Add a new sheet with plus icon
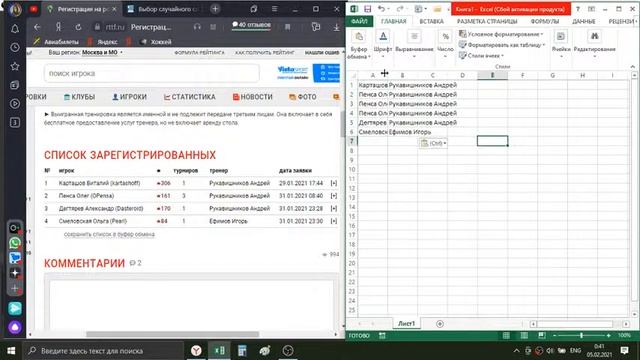Screen dimensions: 640x360 (440, 324)
